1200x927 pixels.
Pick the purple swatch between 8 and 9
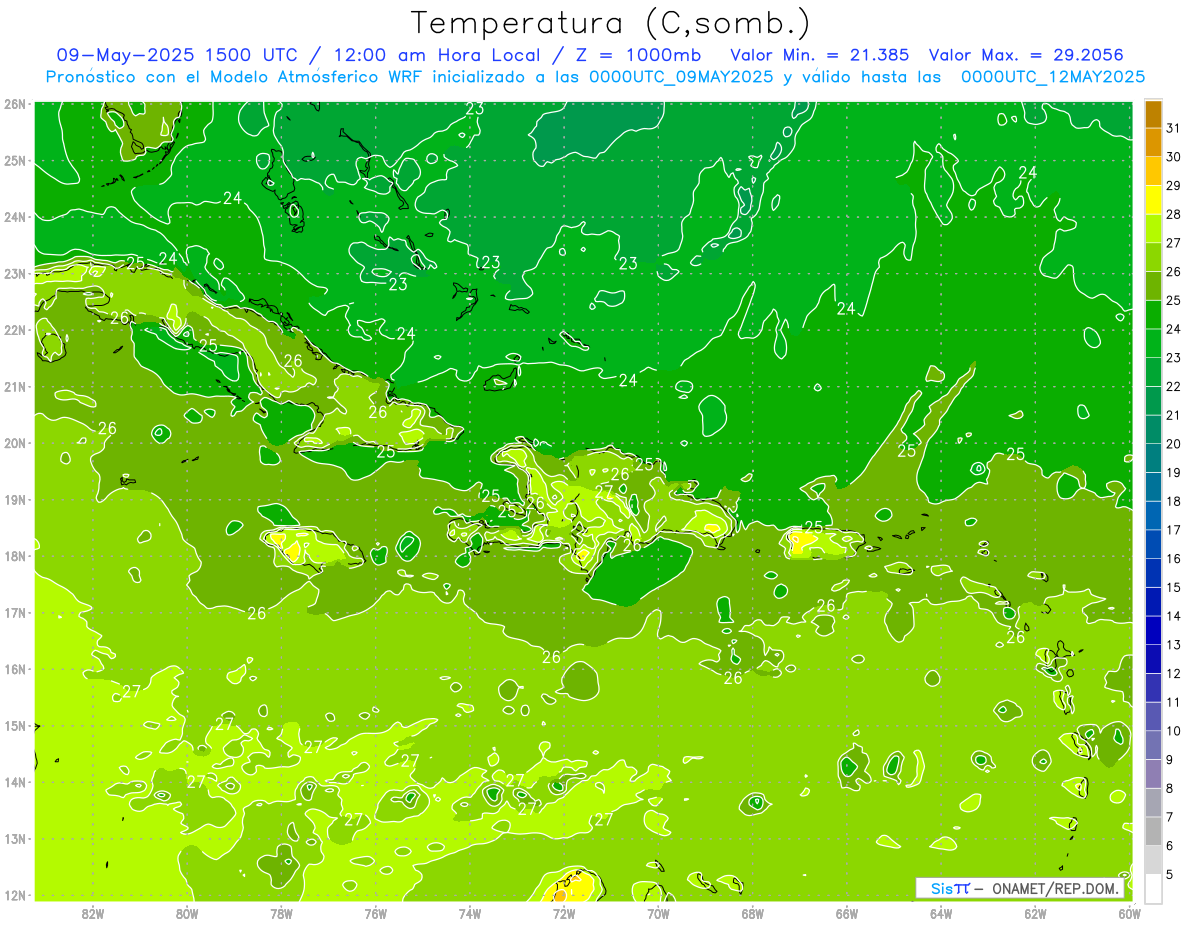1153,774
